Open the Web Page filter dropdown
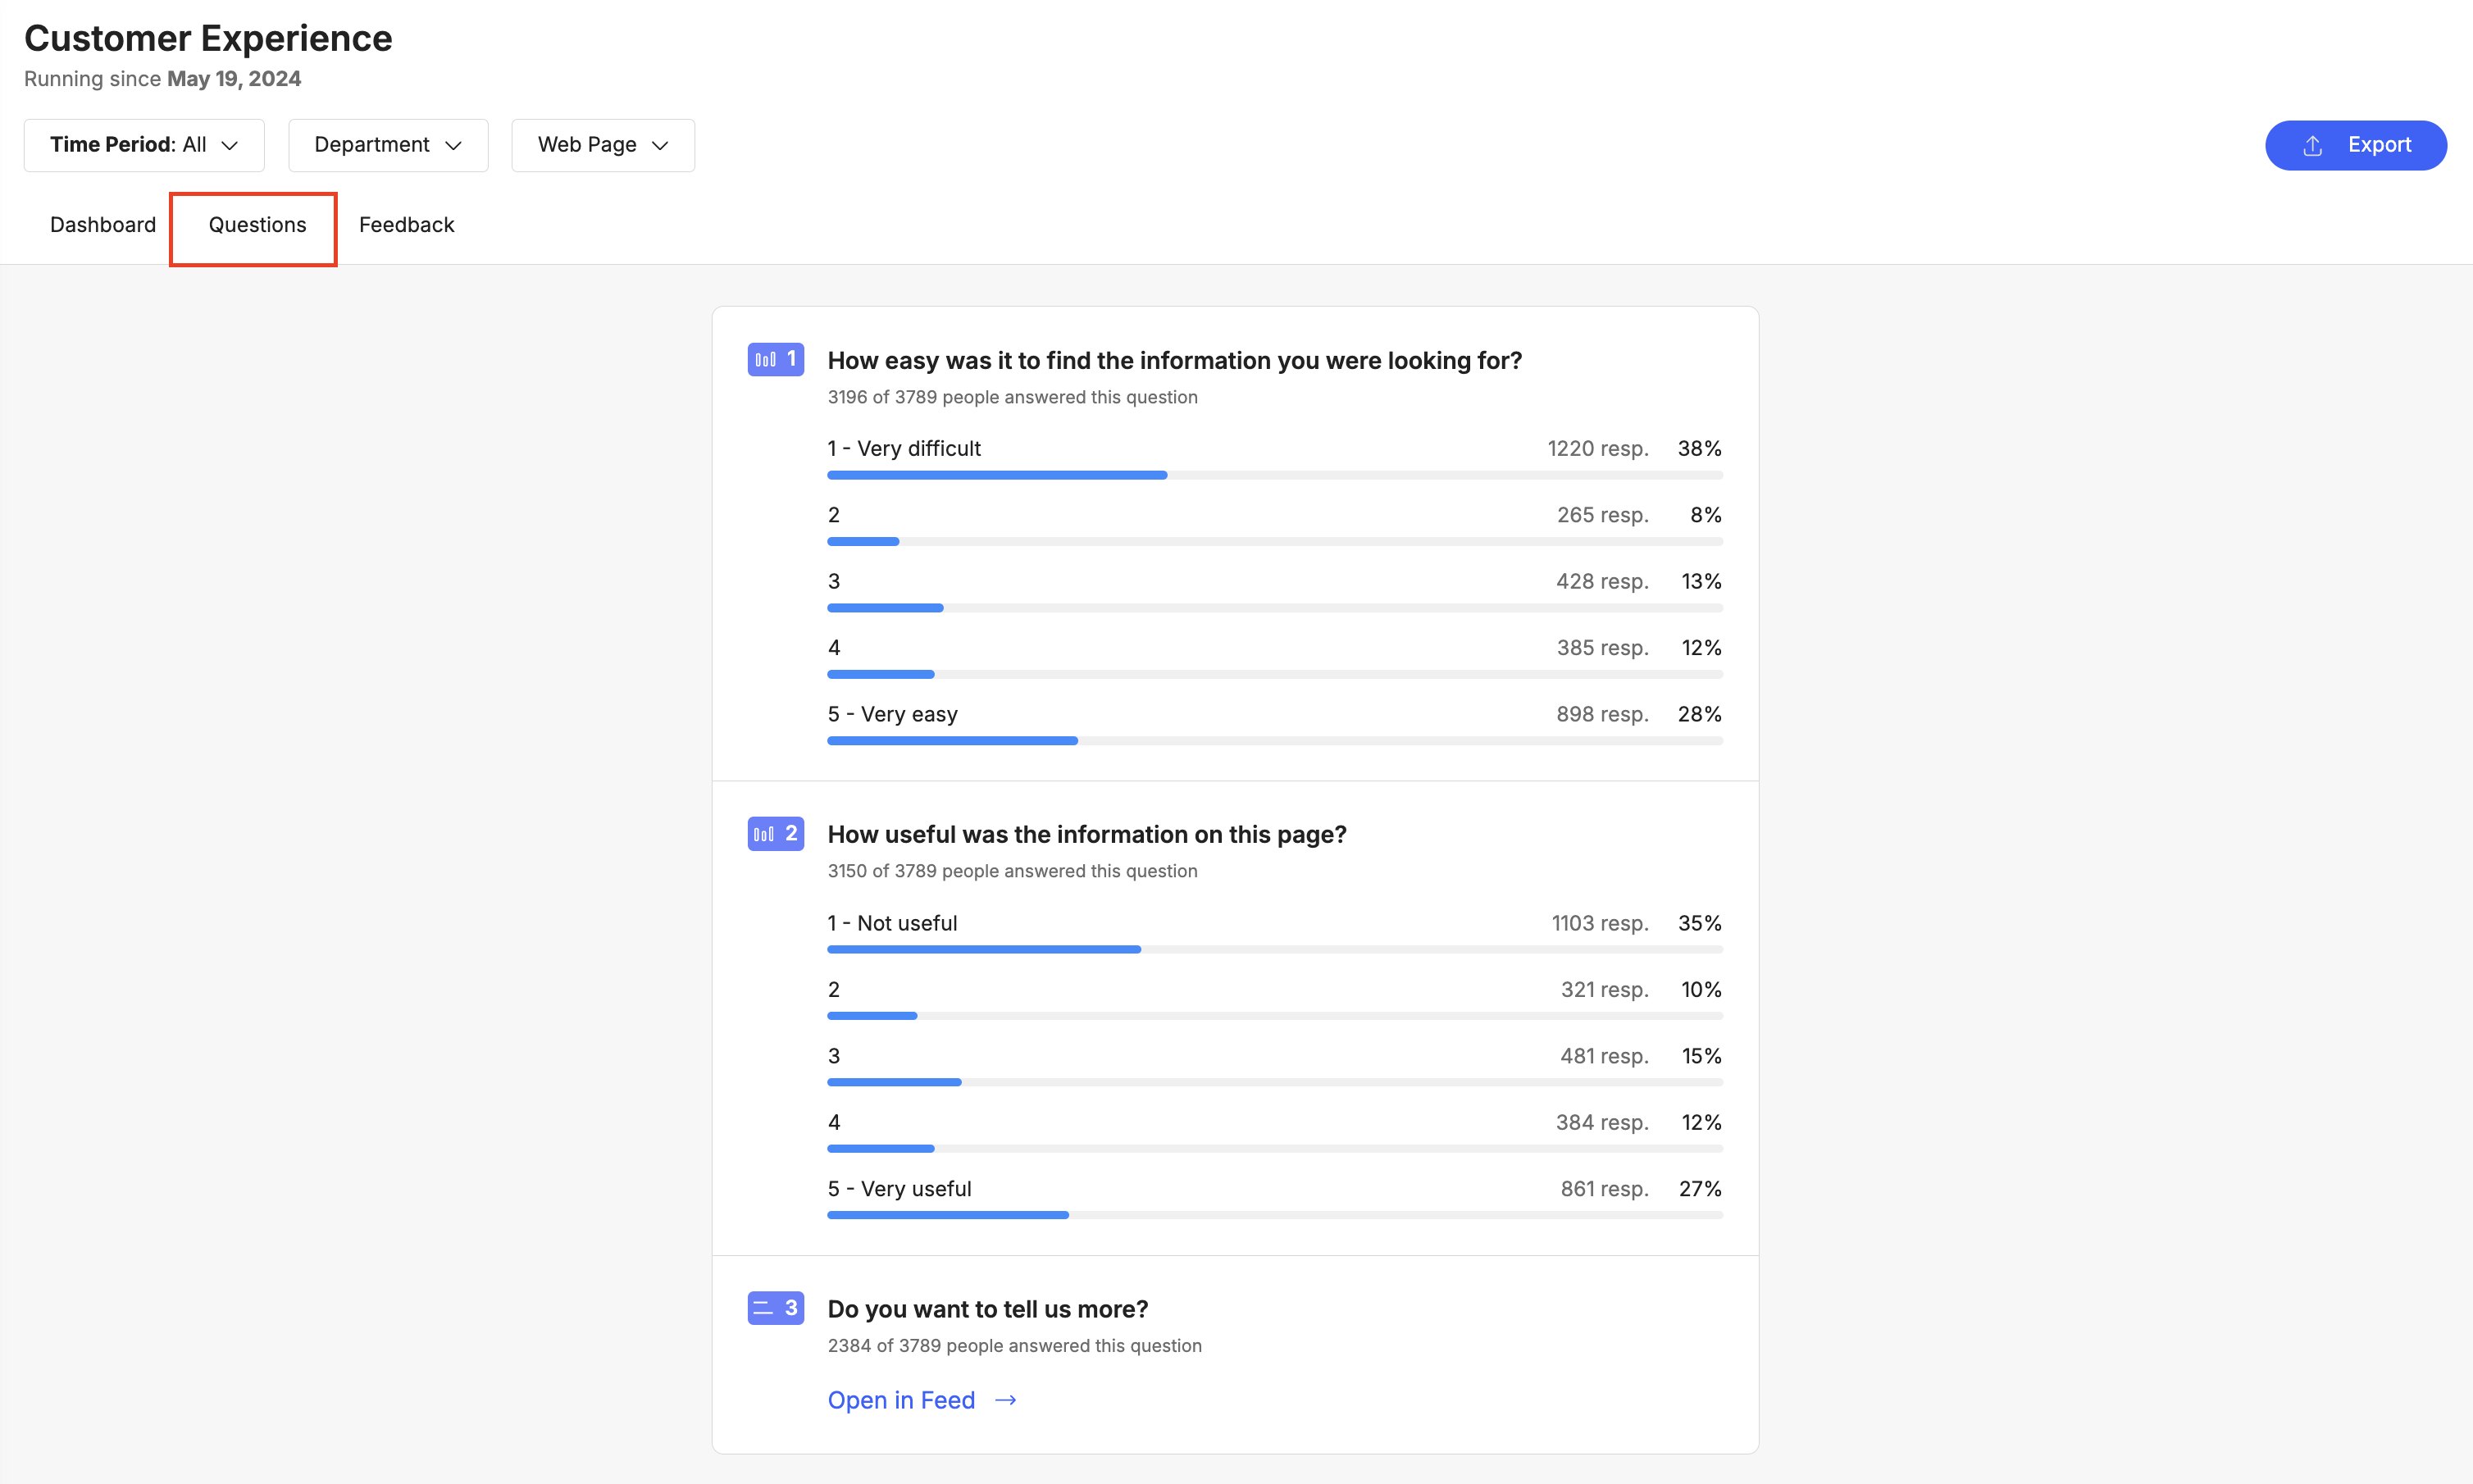Viewport: 2473px width, 1484px height. pos(603,145)
